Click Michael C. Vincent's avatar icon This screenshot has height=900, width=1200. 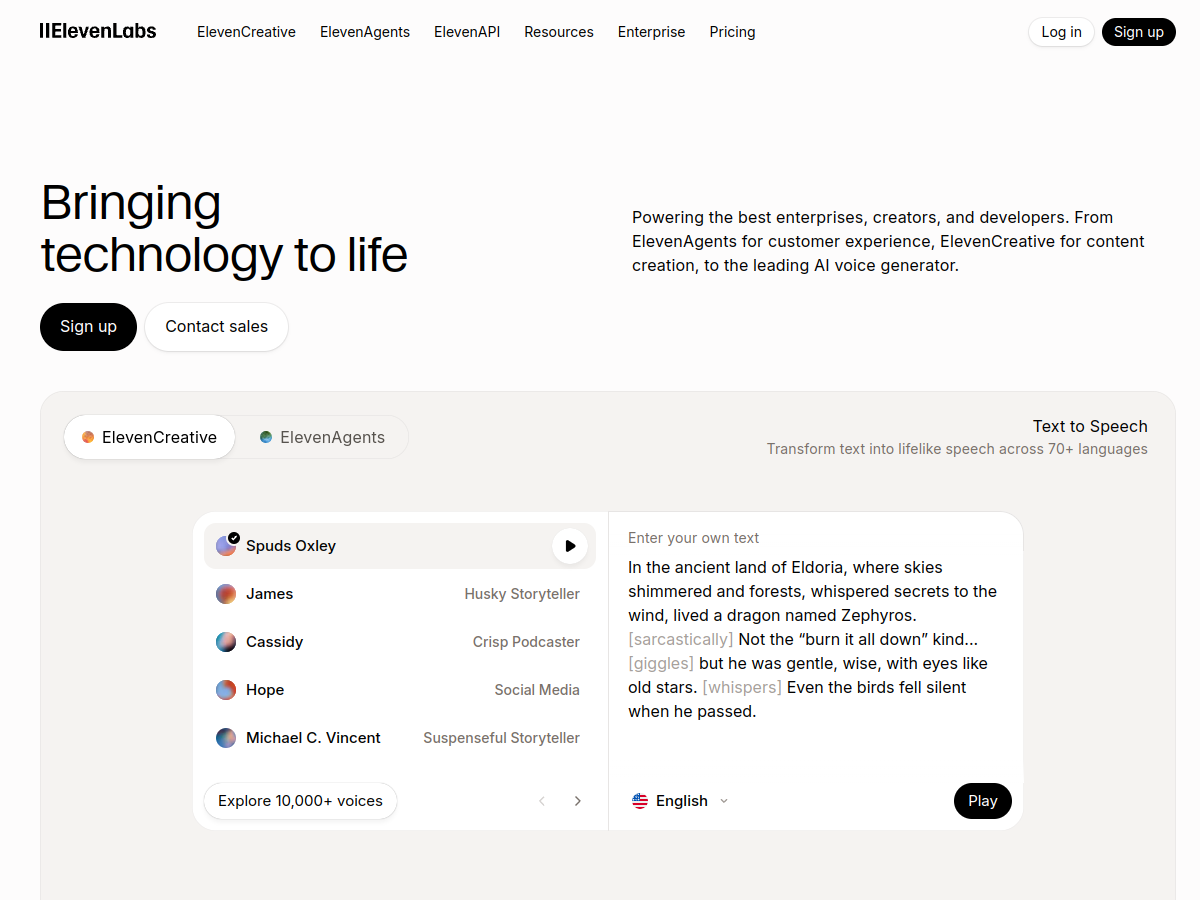click(226, 737)
